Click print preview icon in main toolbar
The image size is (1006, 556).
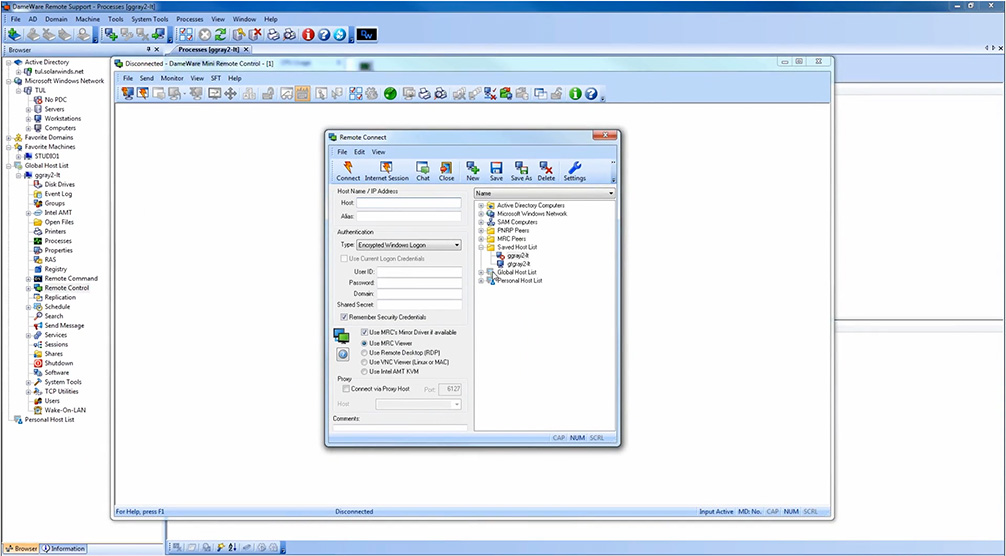[x=289, y=35]
